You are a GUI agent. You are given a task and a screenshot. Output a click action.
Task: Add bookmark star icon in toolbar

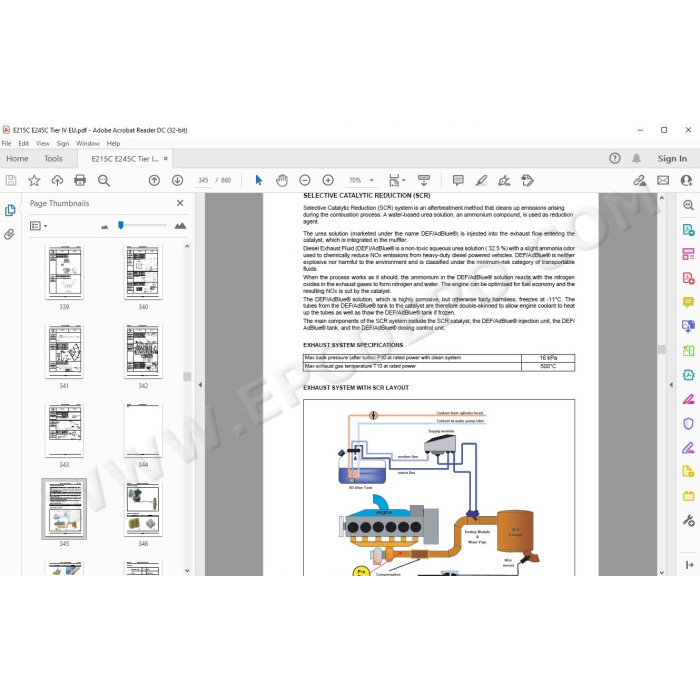[x=34, y=180]
